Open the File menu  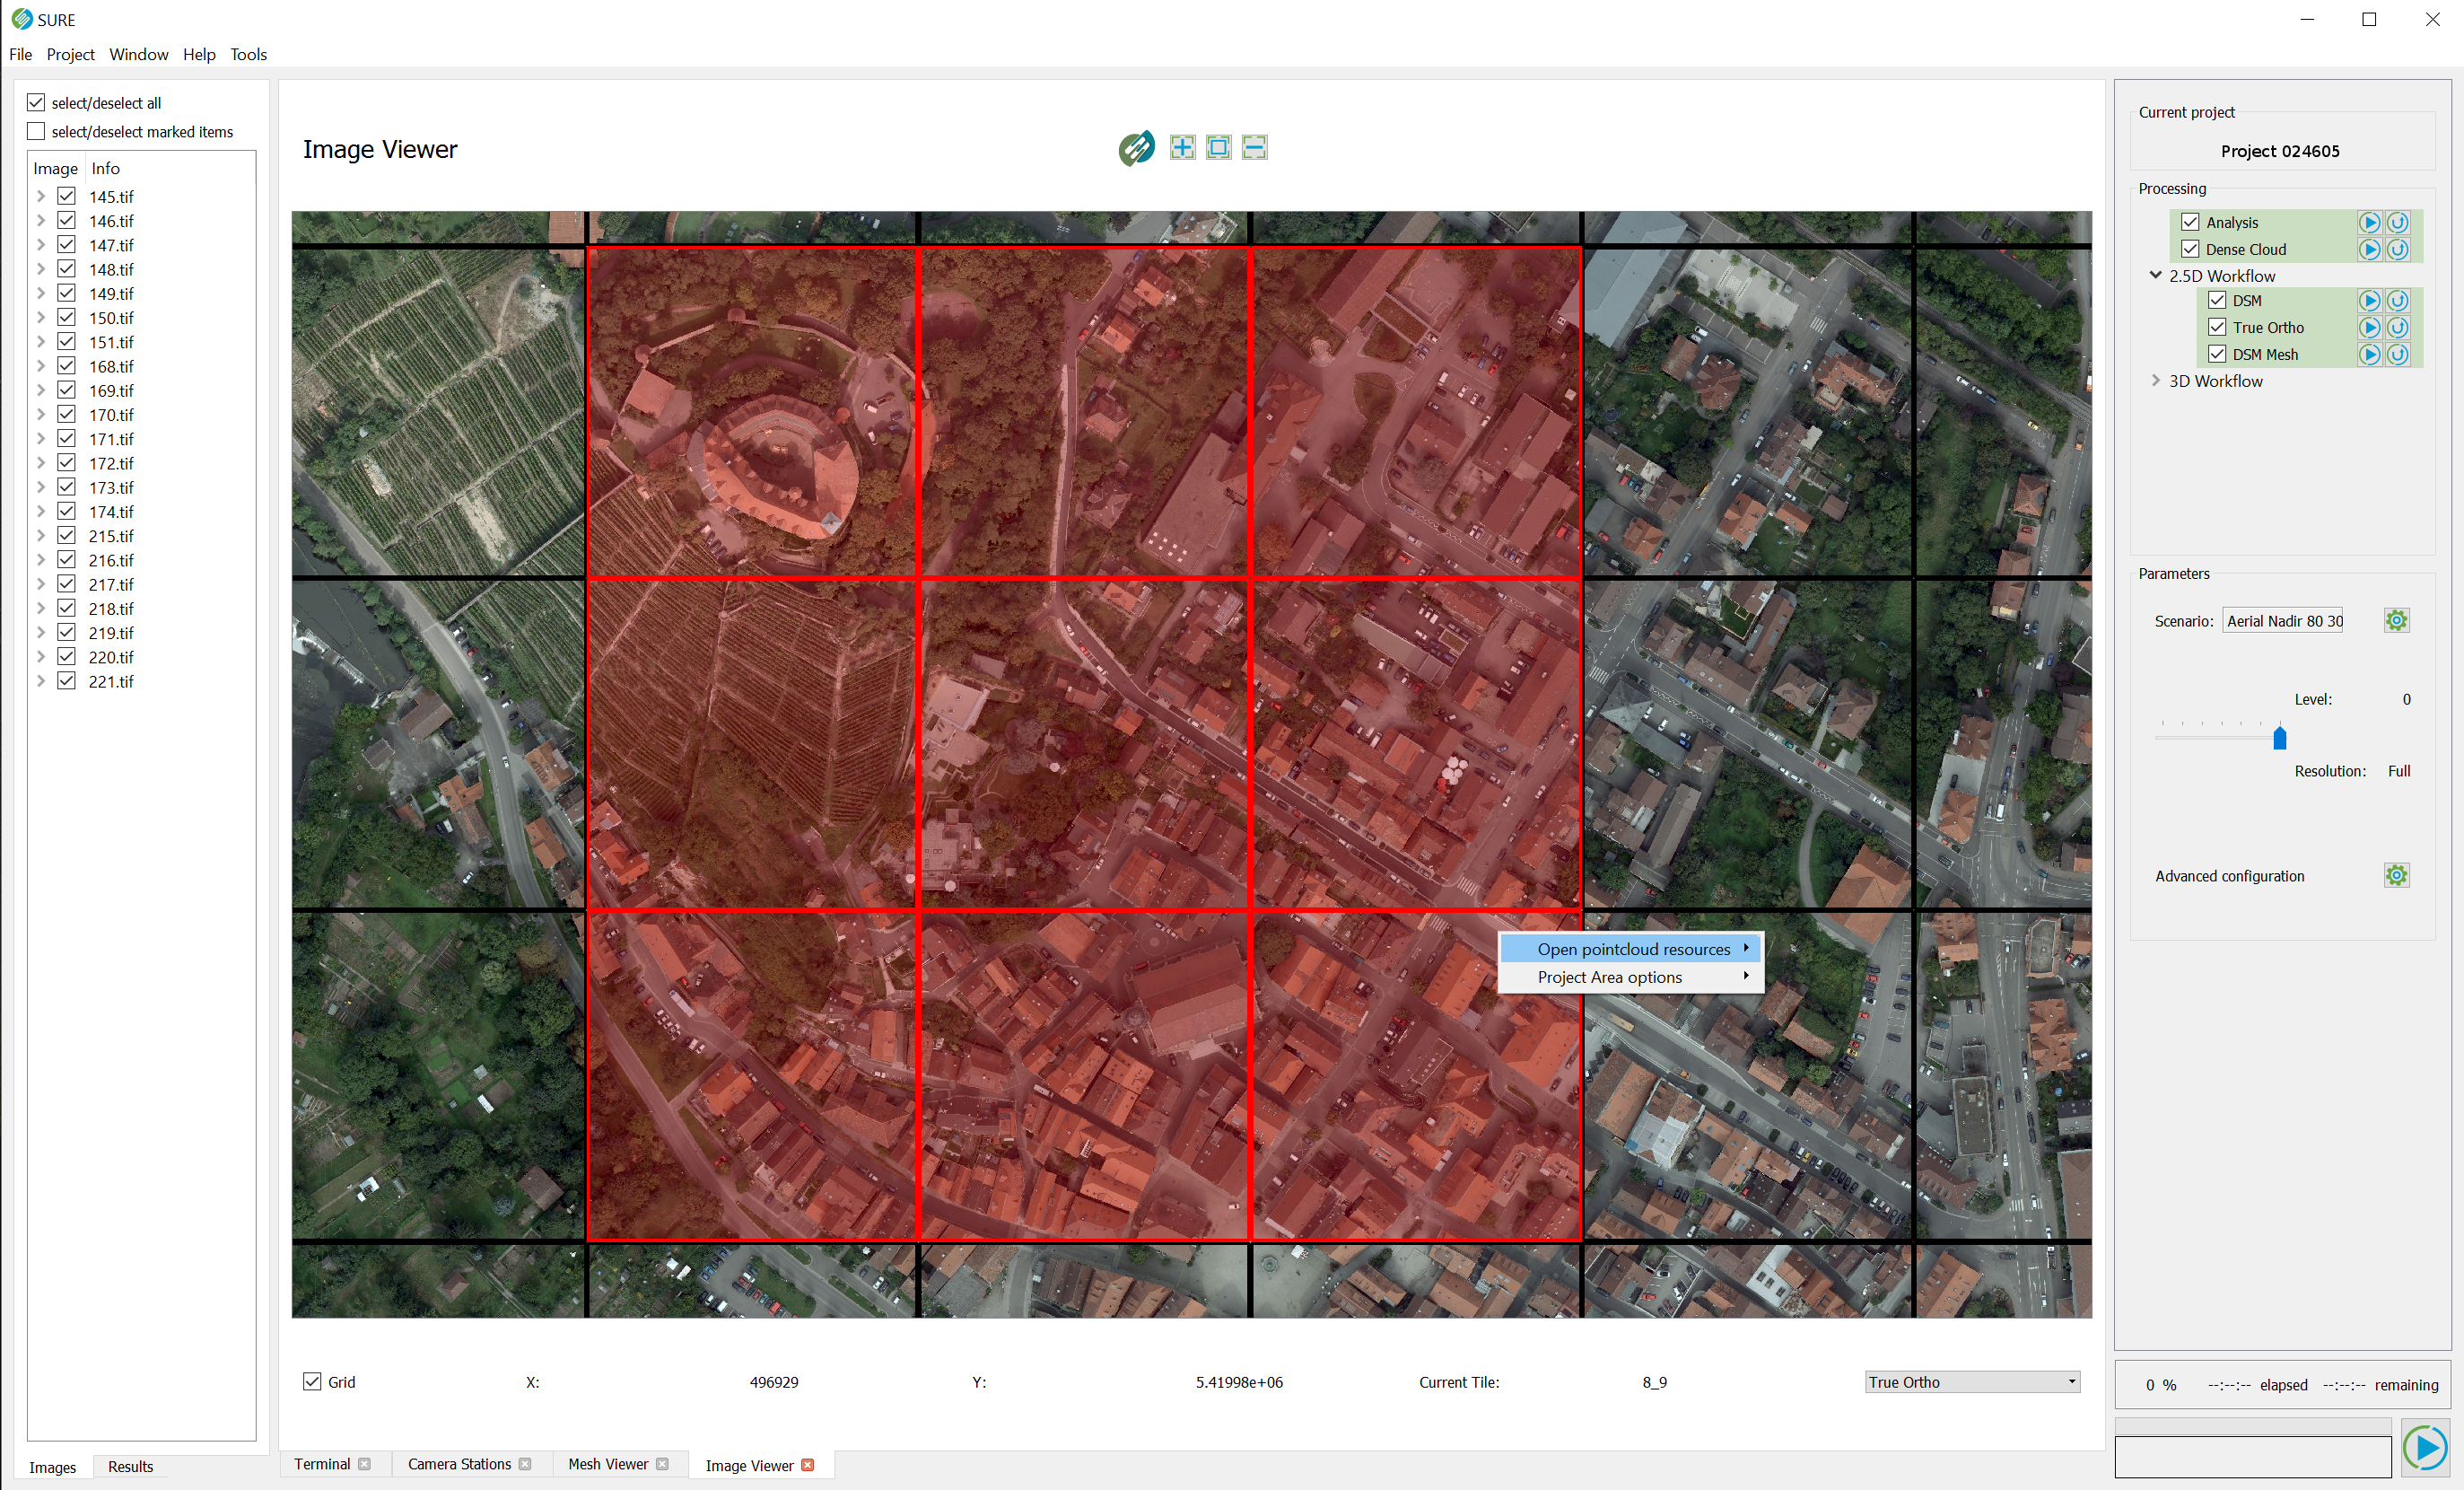click(21, 54)
